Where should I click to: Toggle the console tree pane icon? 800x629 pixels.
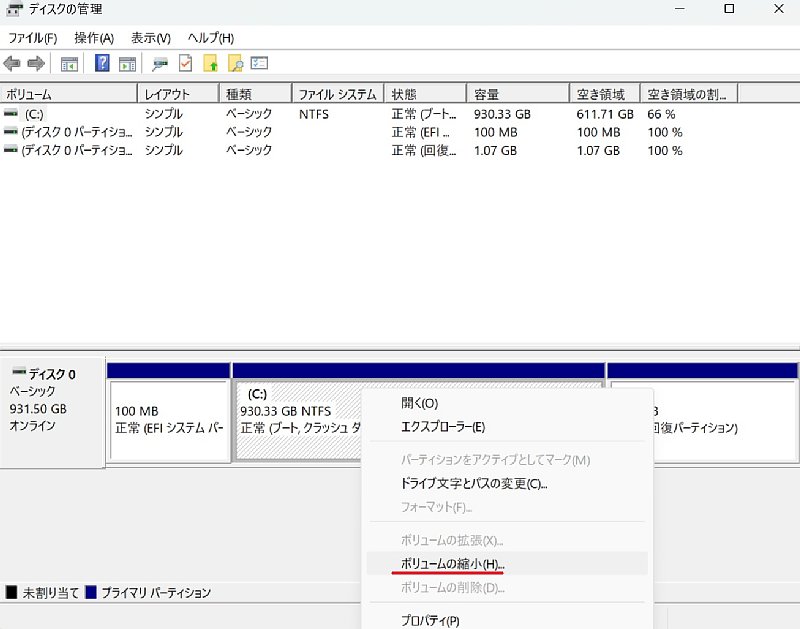click(x=69, y=64)
